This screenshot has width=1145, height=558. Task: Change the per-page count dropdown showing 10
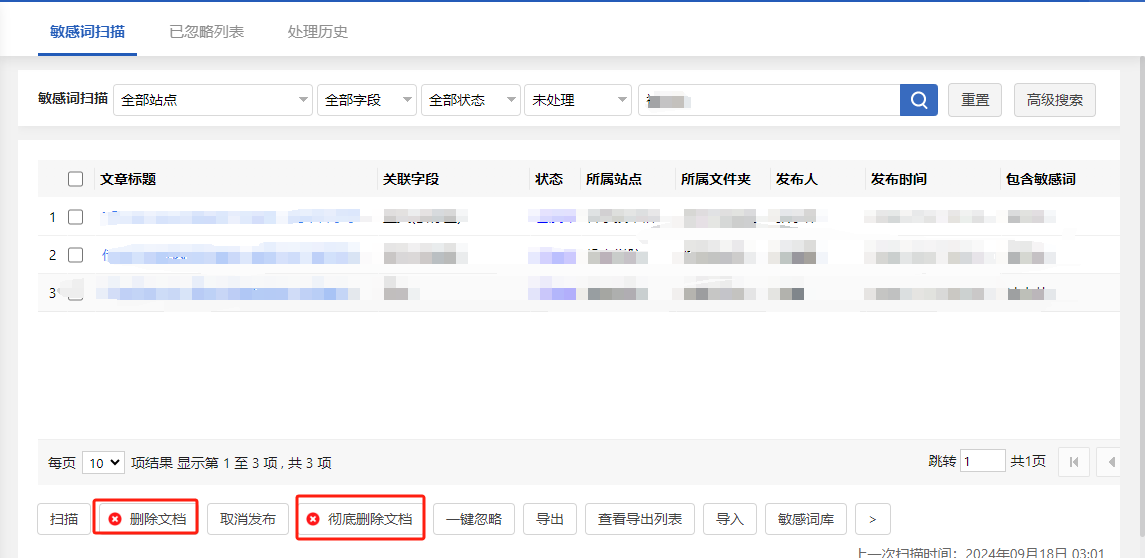103,462
